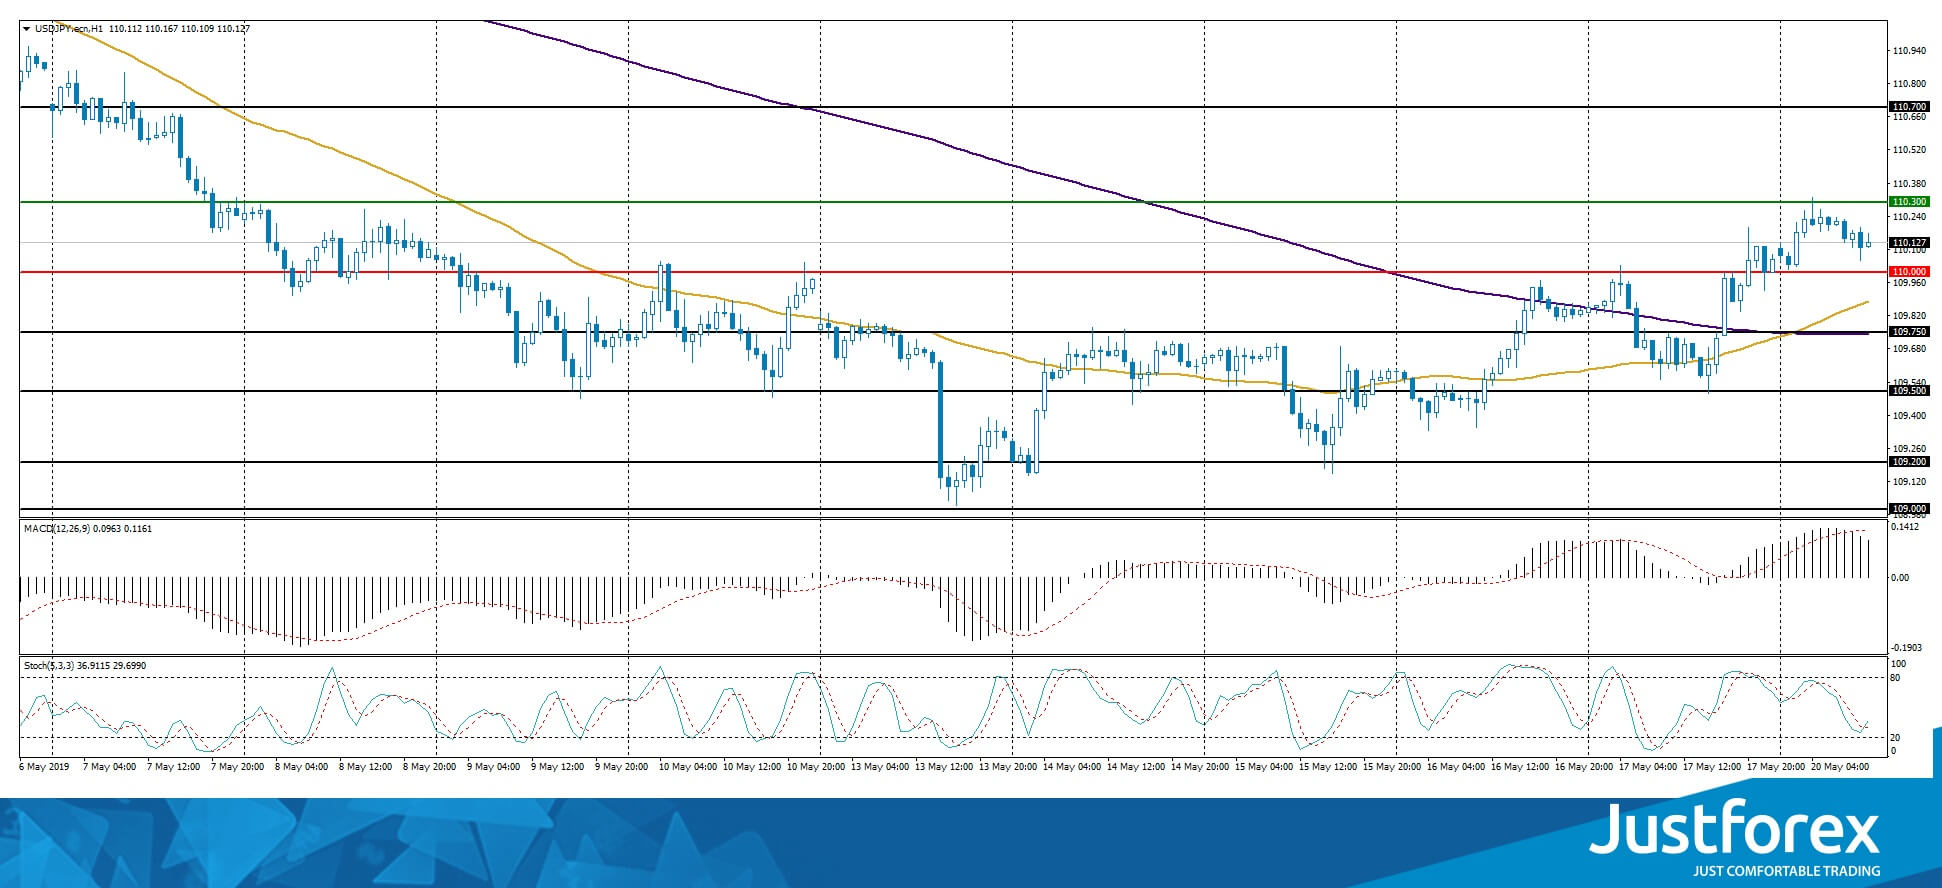
Task: Open the chart menu triangle beside USDJPY.ecn,H1
Action: coord(26,29)
